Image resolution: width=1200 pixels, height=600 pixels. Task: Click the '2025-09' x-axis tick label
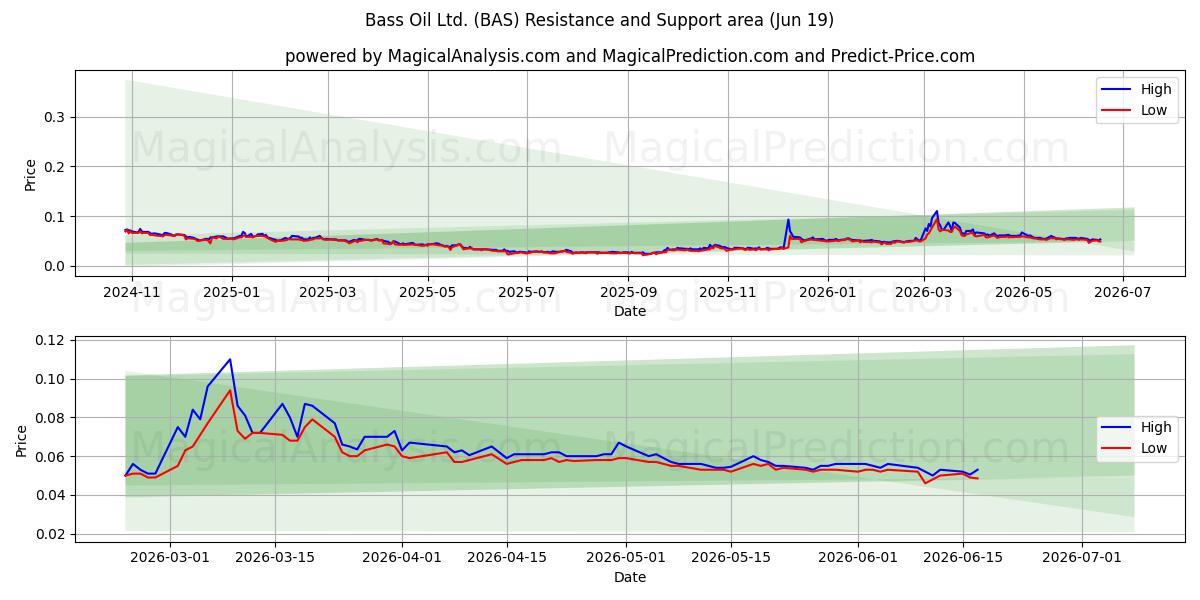(x=628, y=291)
